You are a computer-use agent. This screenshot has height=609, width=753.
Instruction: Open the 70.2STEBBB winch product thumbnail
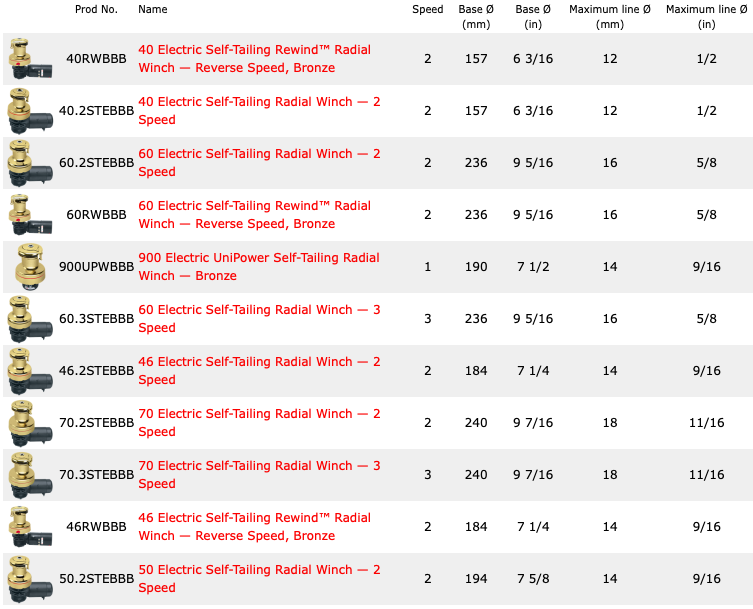click(31, 423)
